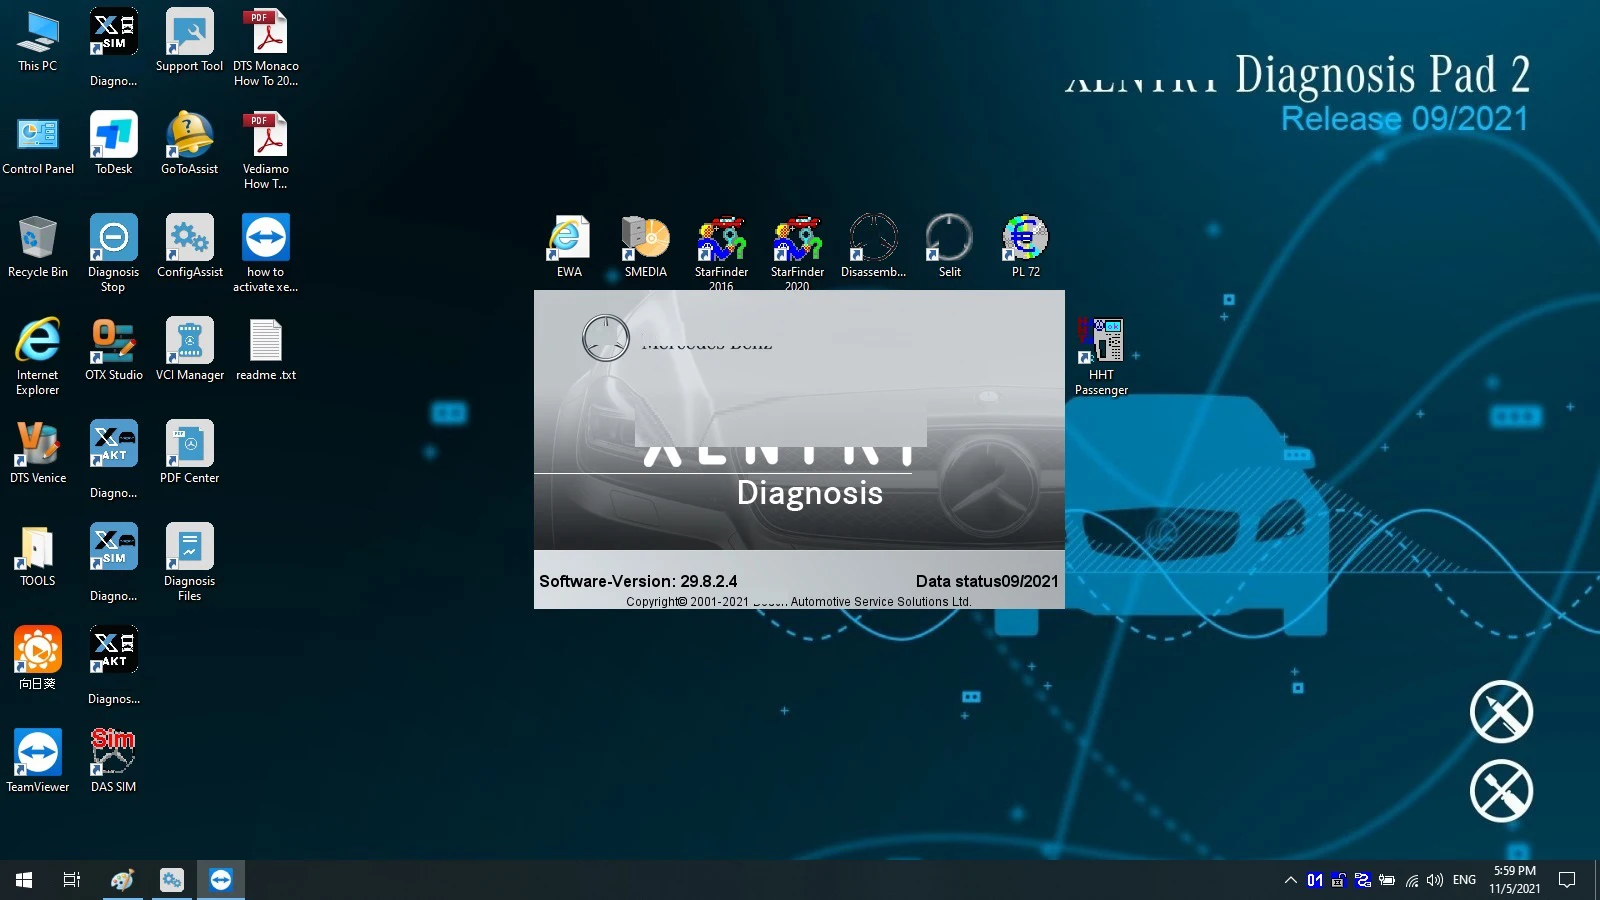Select the Disassemb... desktop shortcut
1600x900 pixels.
tap(874, 247)
